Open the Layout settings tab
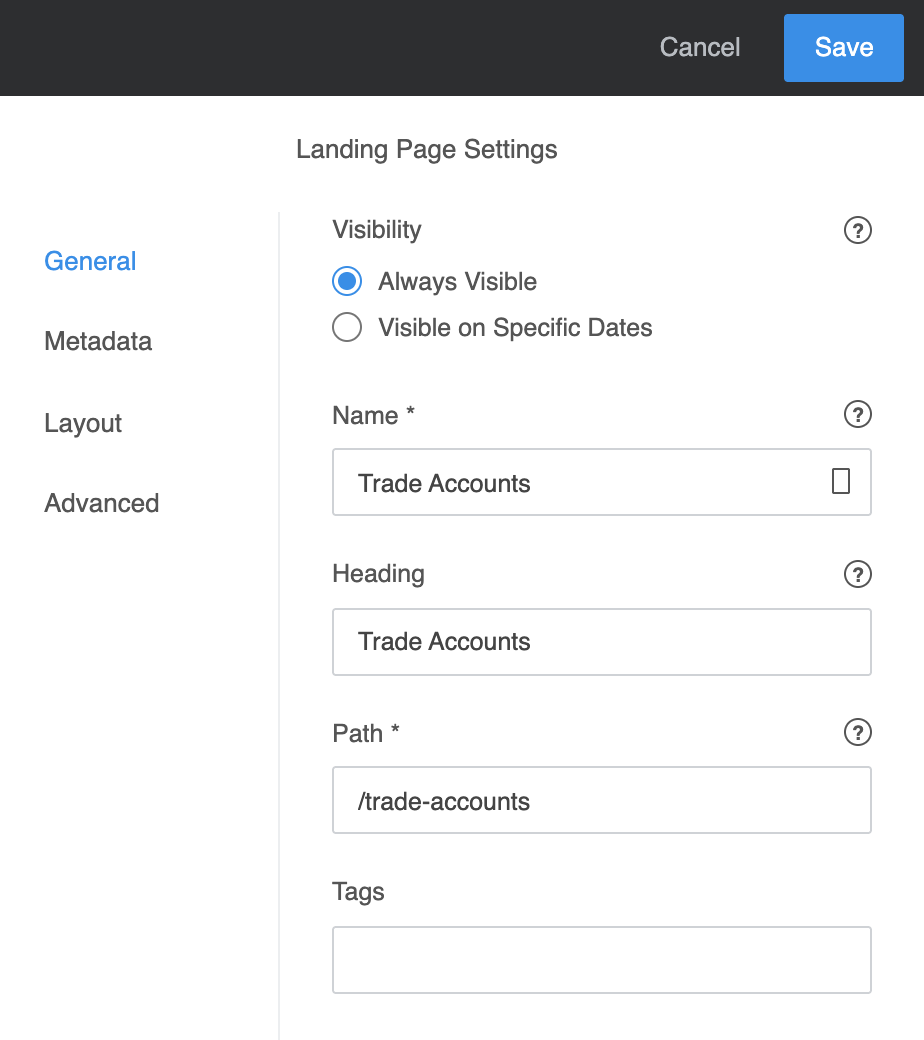This screenshot has height=1040, width=924. (83, 423)
